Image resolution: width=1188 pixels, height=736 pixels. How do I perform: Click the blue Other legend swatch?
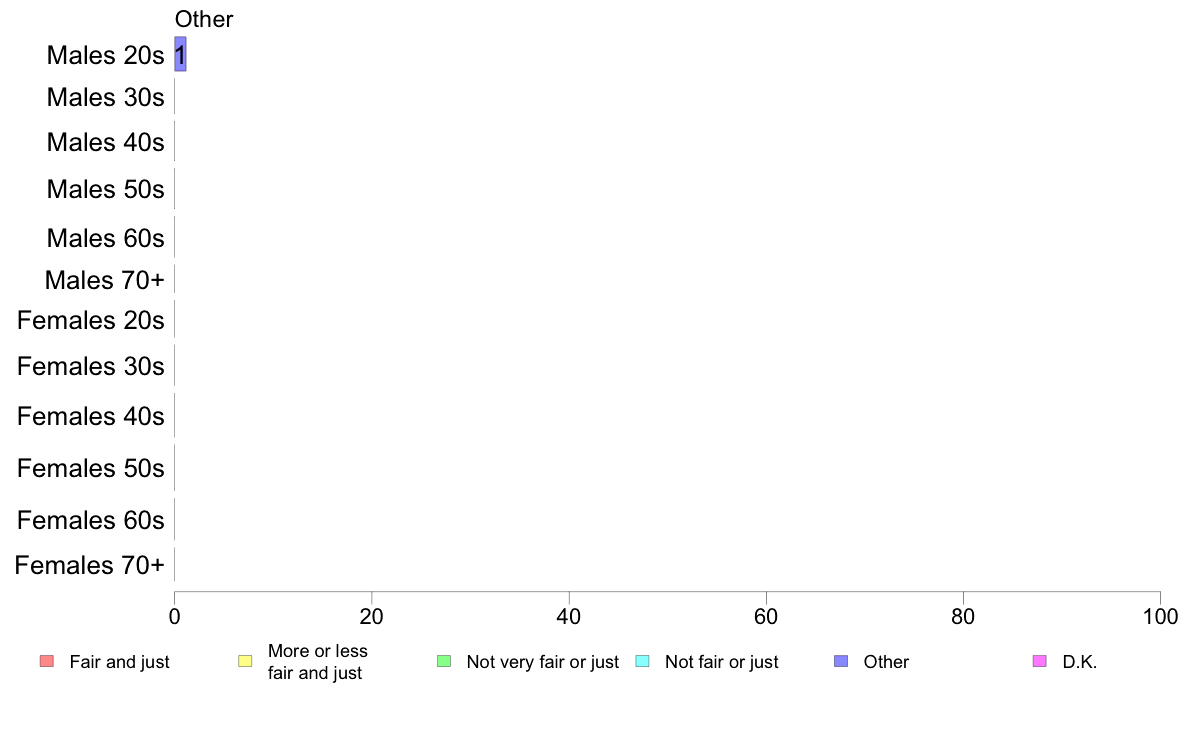pos(841,661)
